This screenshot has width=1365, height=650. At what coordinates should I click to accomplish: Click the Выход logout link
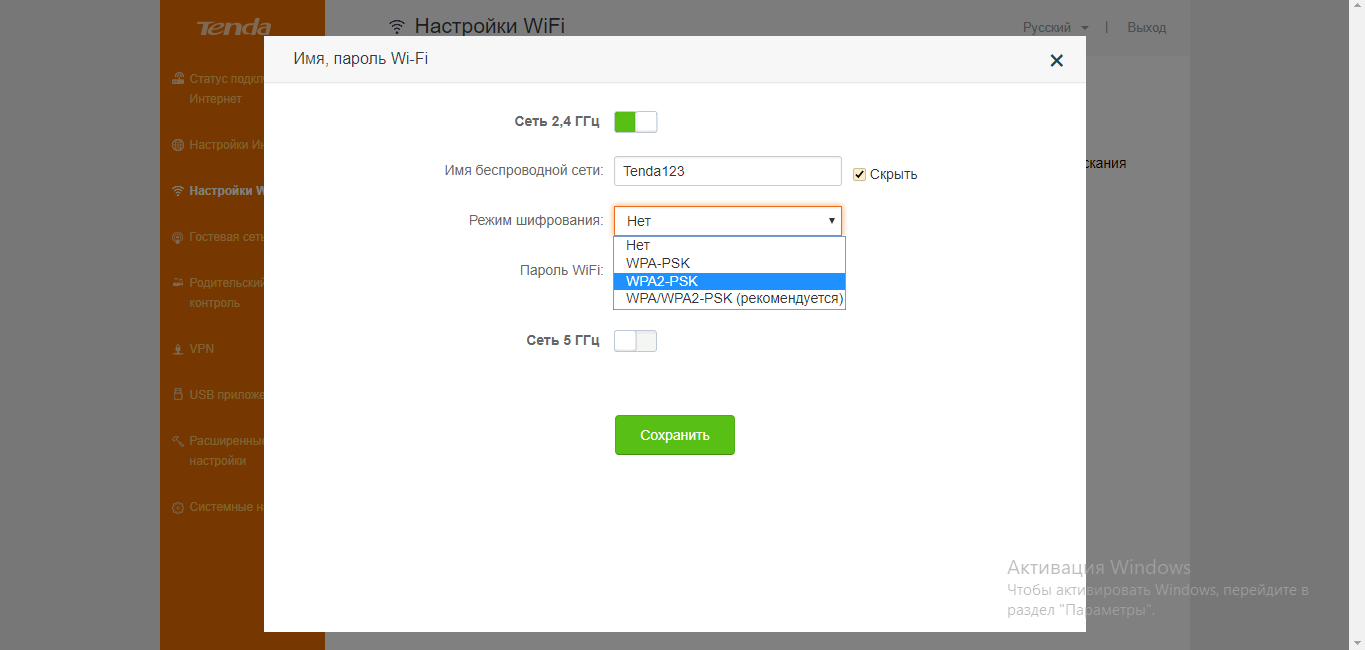[x=1147, y=28]
